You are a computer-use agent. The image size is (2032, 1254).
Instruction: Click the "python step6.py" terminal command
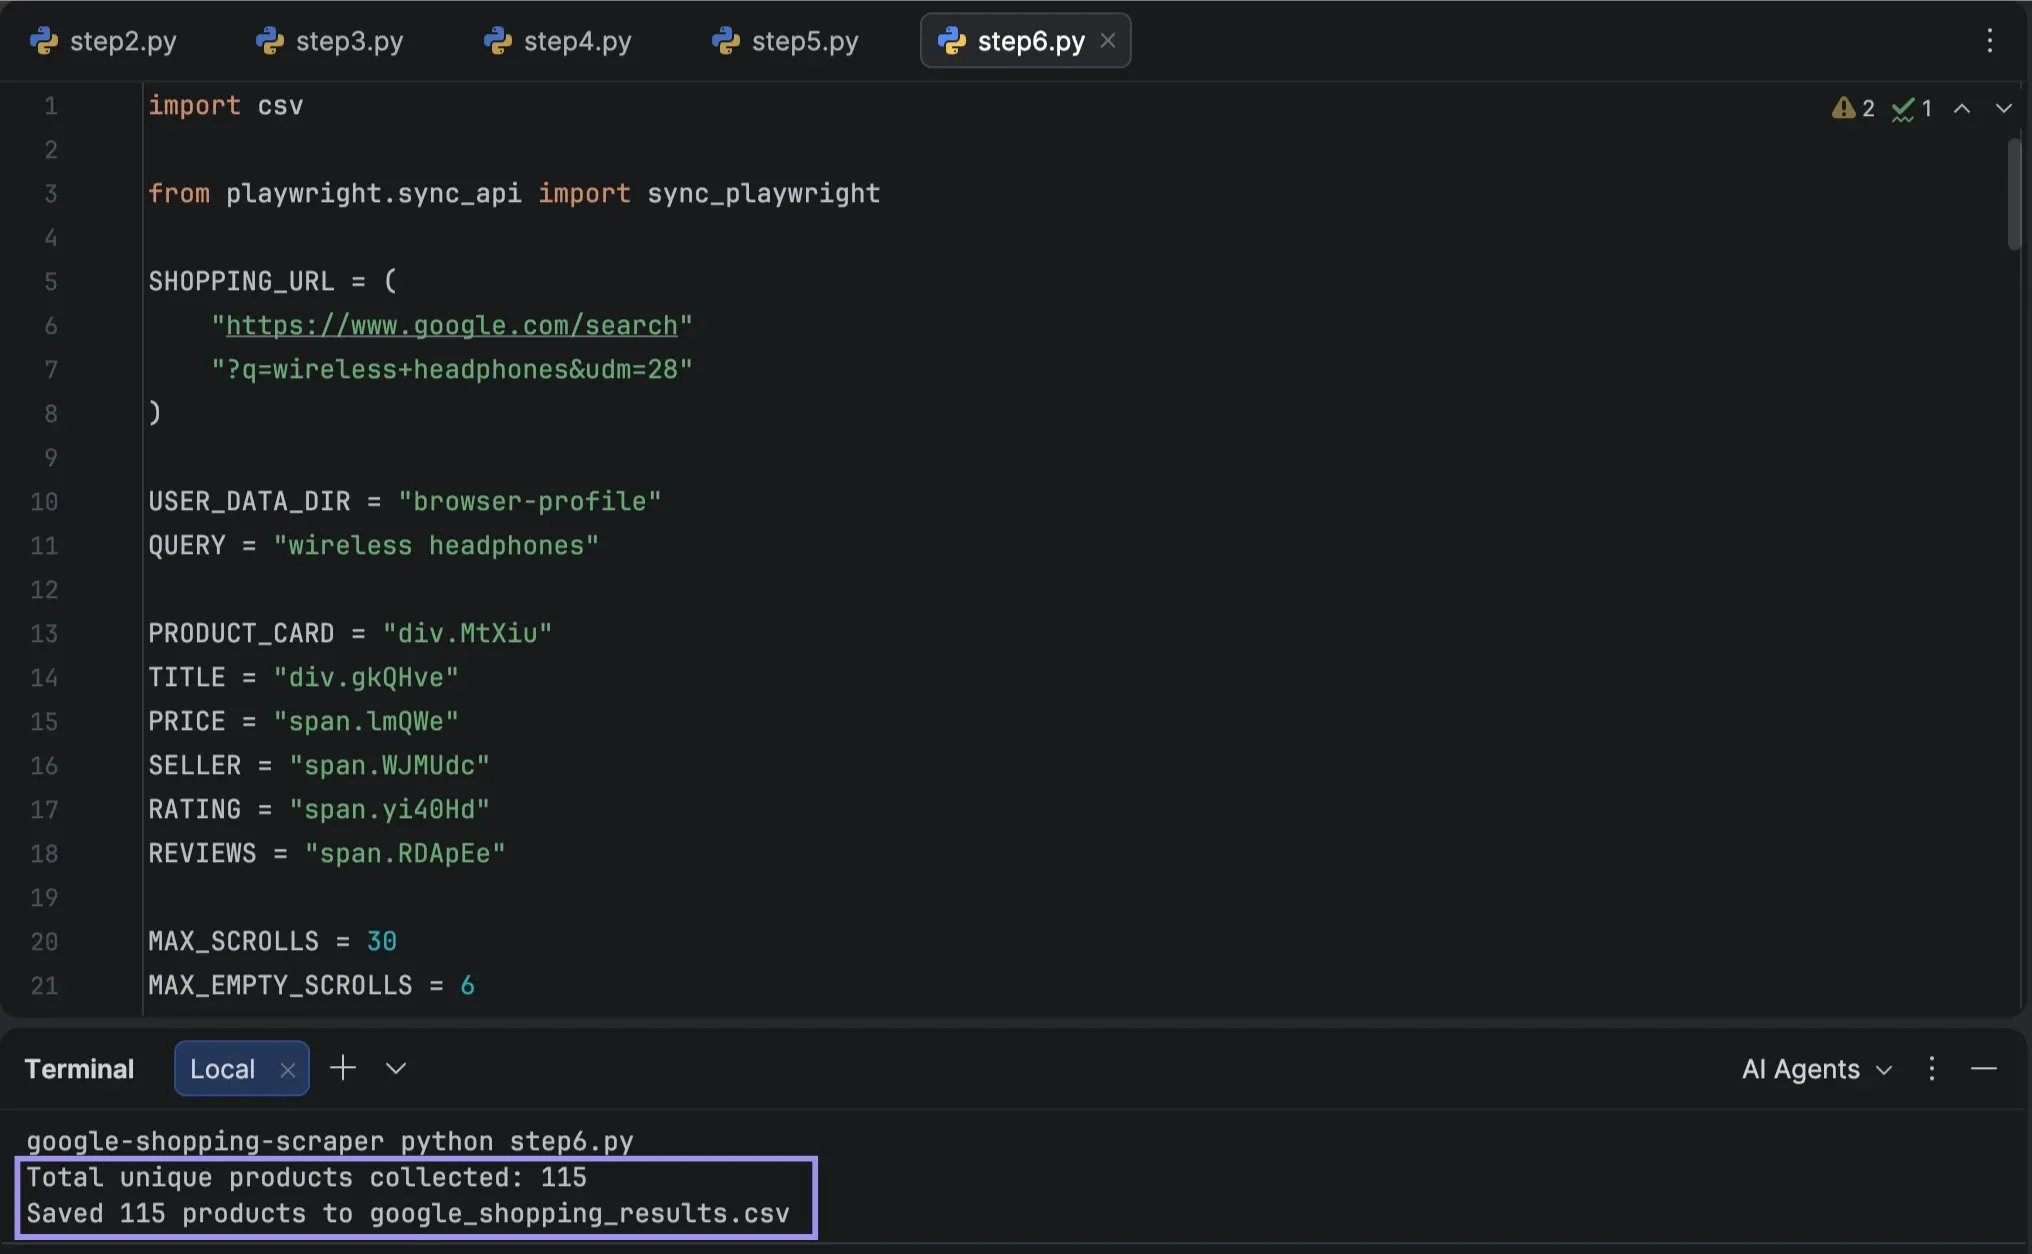pos(517,1142)
